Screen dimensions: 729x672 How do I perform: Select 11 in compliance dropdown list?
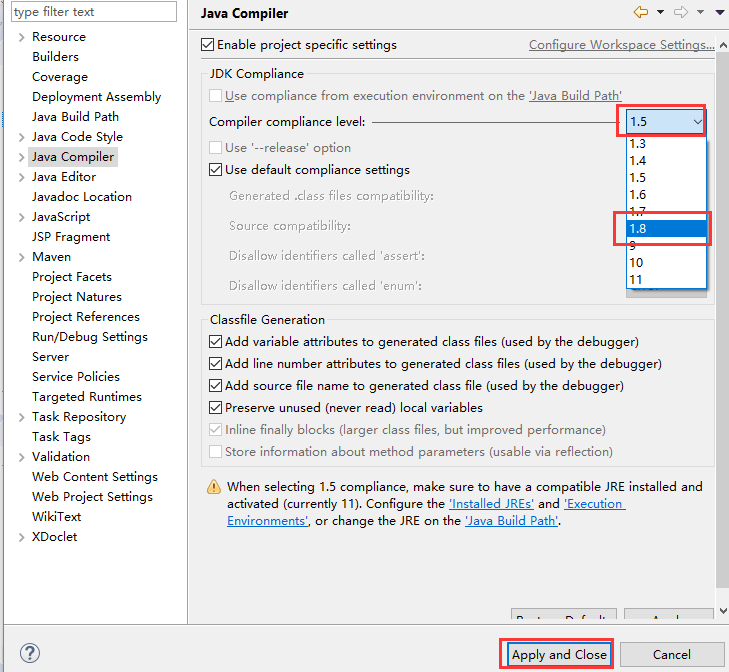coord(666,279)
